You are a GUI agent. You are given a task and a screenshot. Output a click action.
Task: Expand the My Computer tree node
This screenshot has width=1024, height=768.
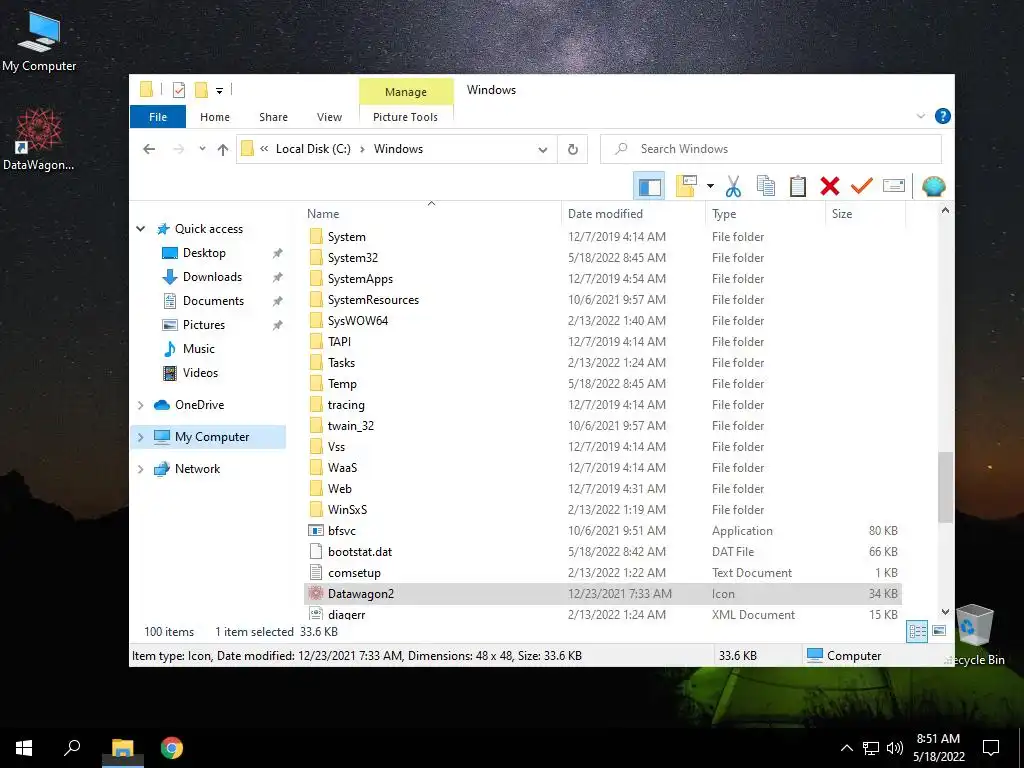pyautogui.click(x=140, y=437)
